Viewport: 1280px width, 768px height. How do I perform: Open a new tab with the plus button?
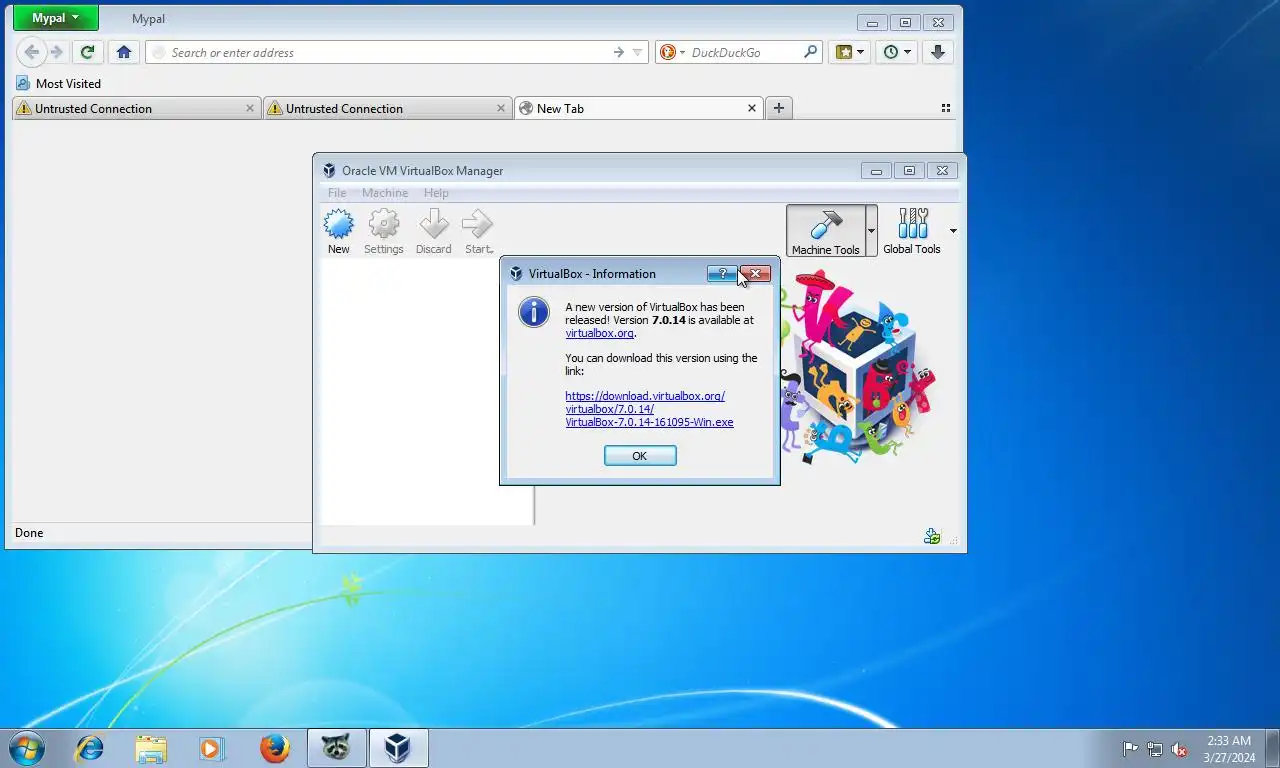779,108
